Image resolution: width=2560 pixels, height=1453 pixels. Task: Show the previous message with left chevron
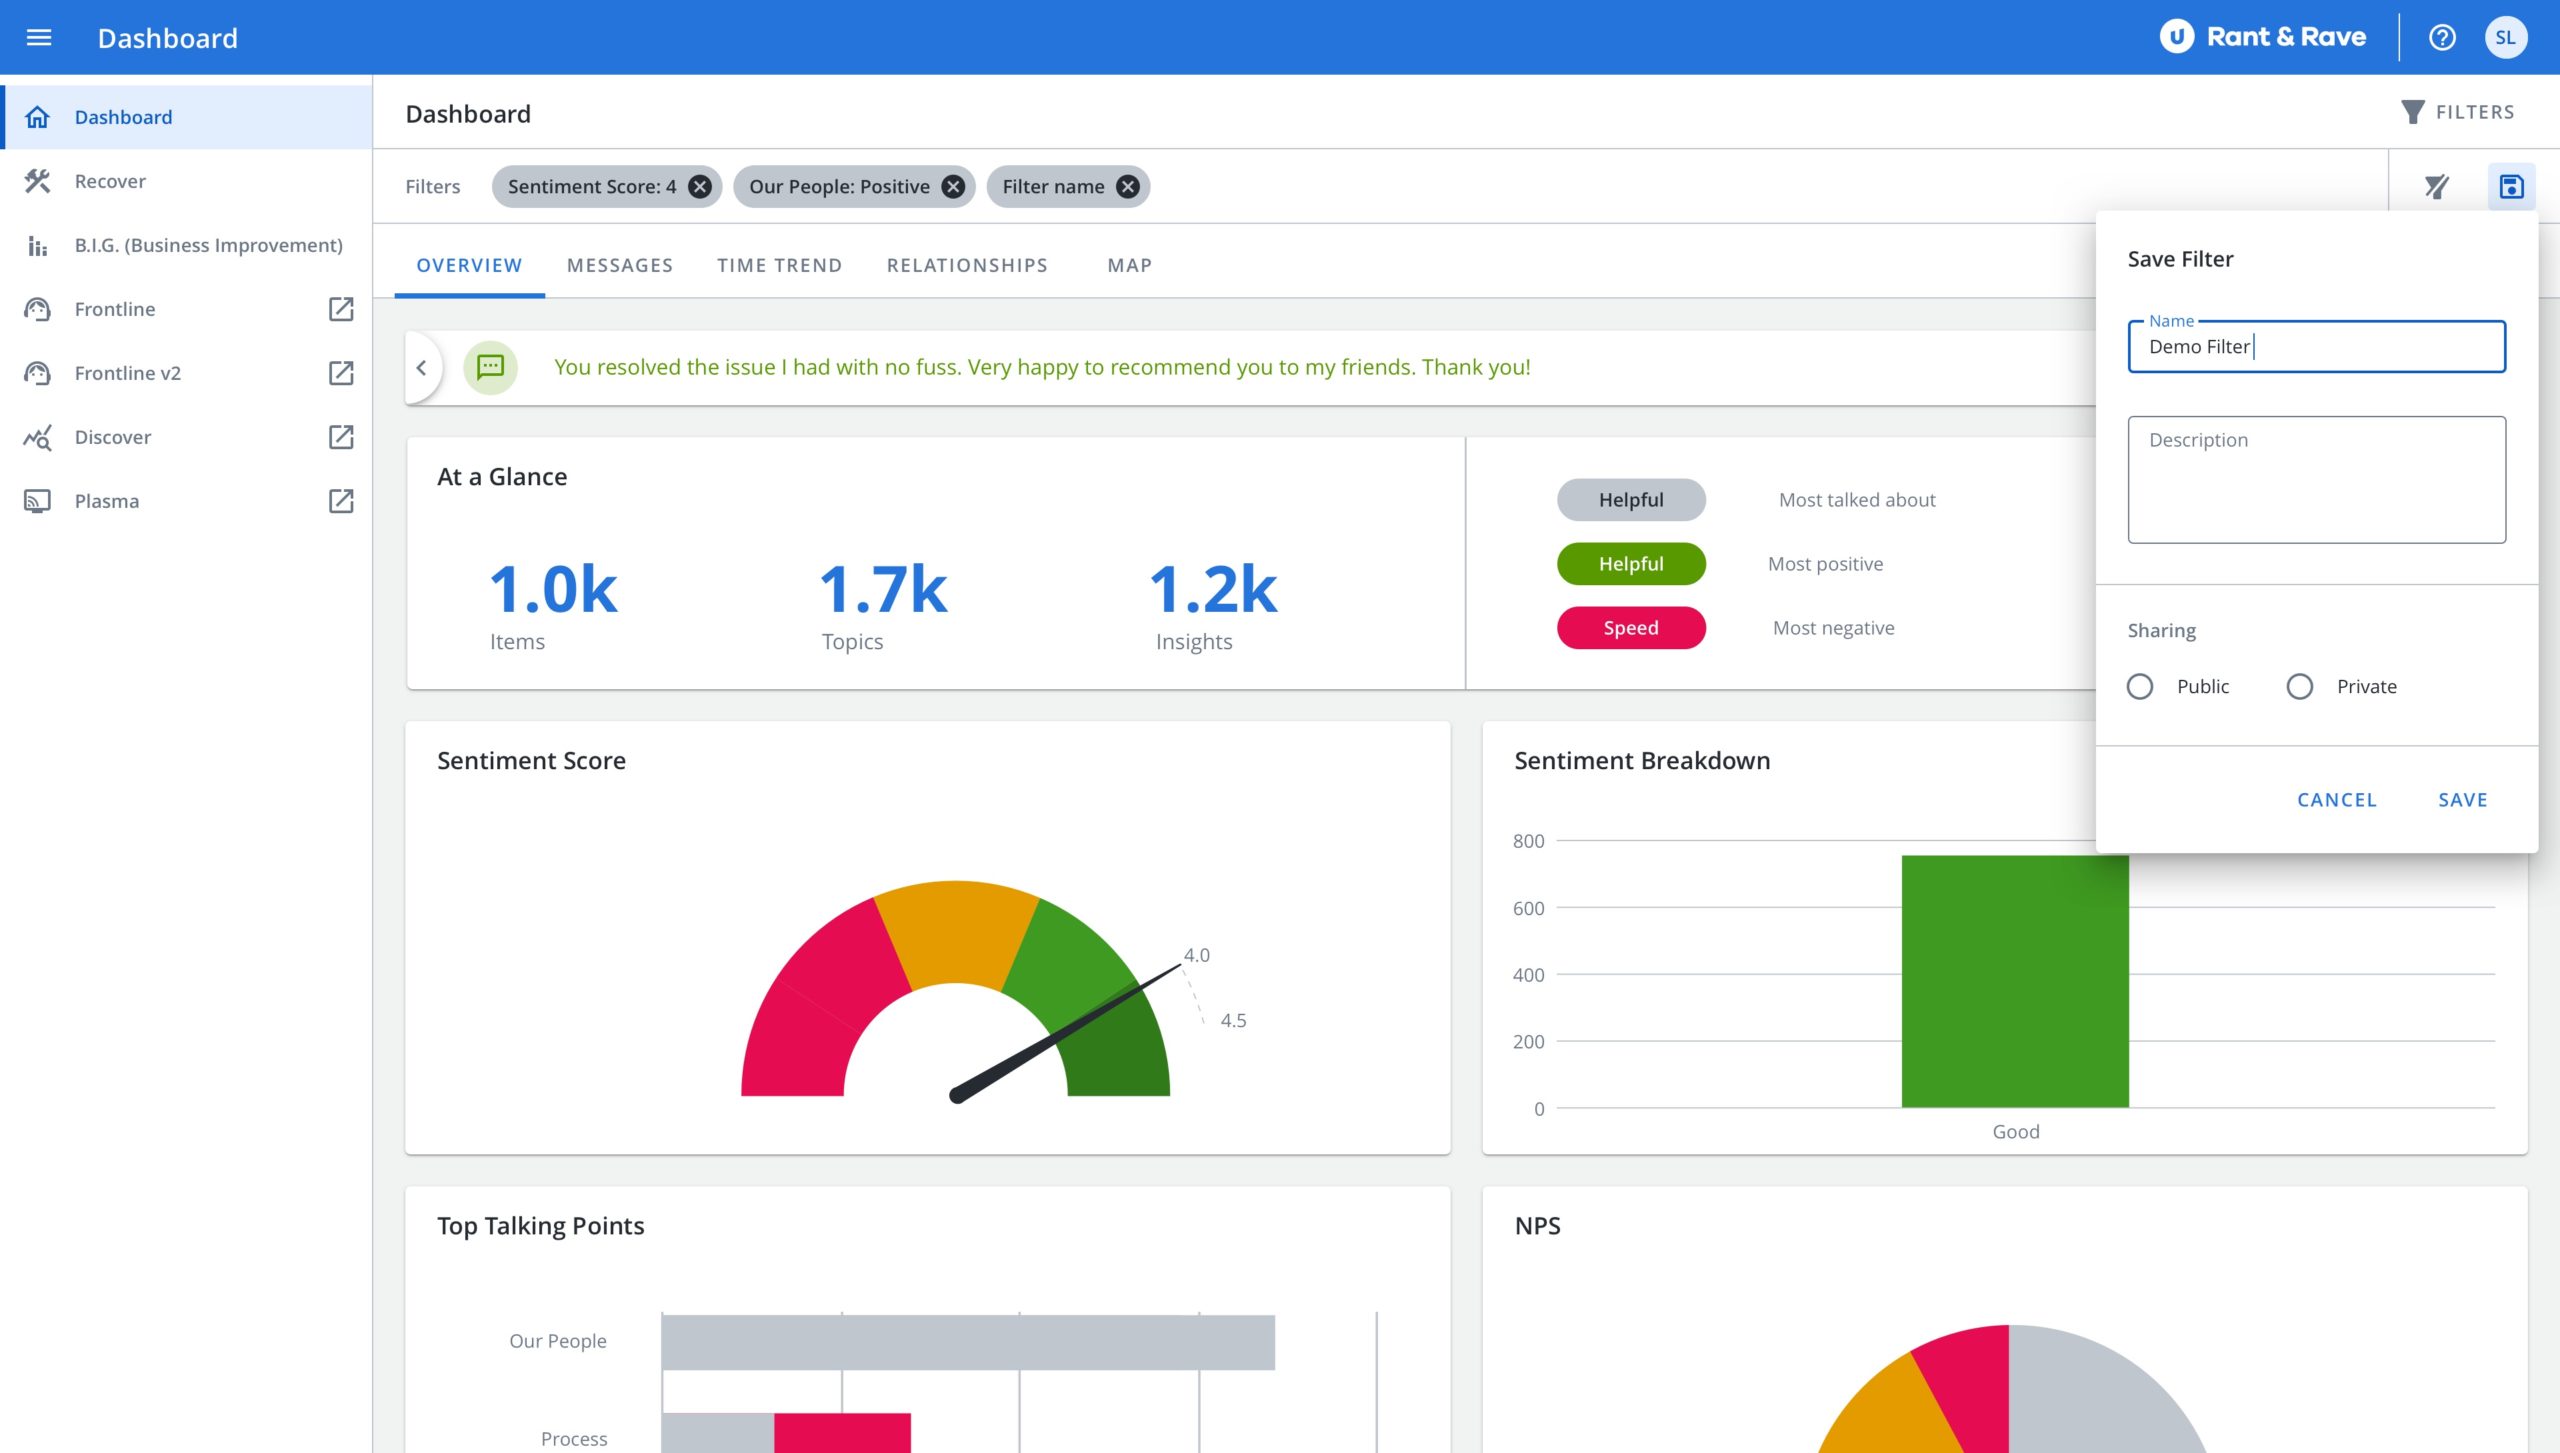[x=422, y=367]
